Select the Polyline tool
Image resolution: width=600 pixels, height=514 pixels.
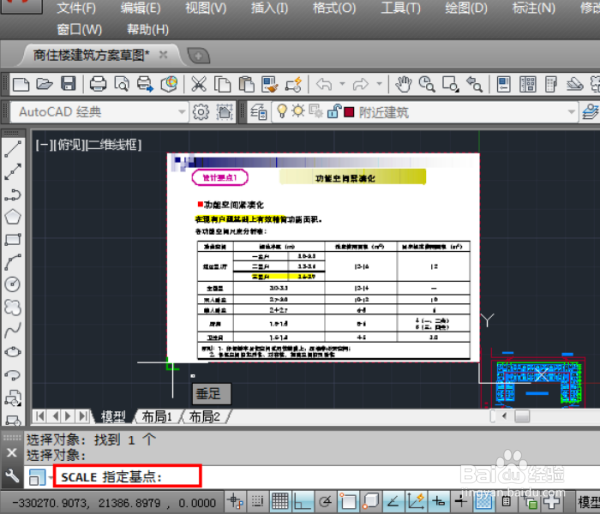(13, 195)
